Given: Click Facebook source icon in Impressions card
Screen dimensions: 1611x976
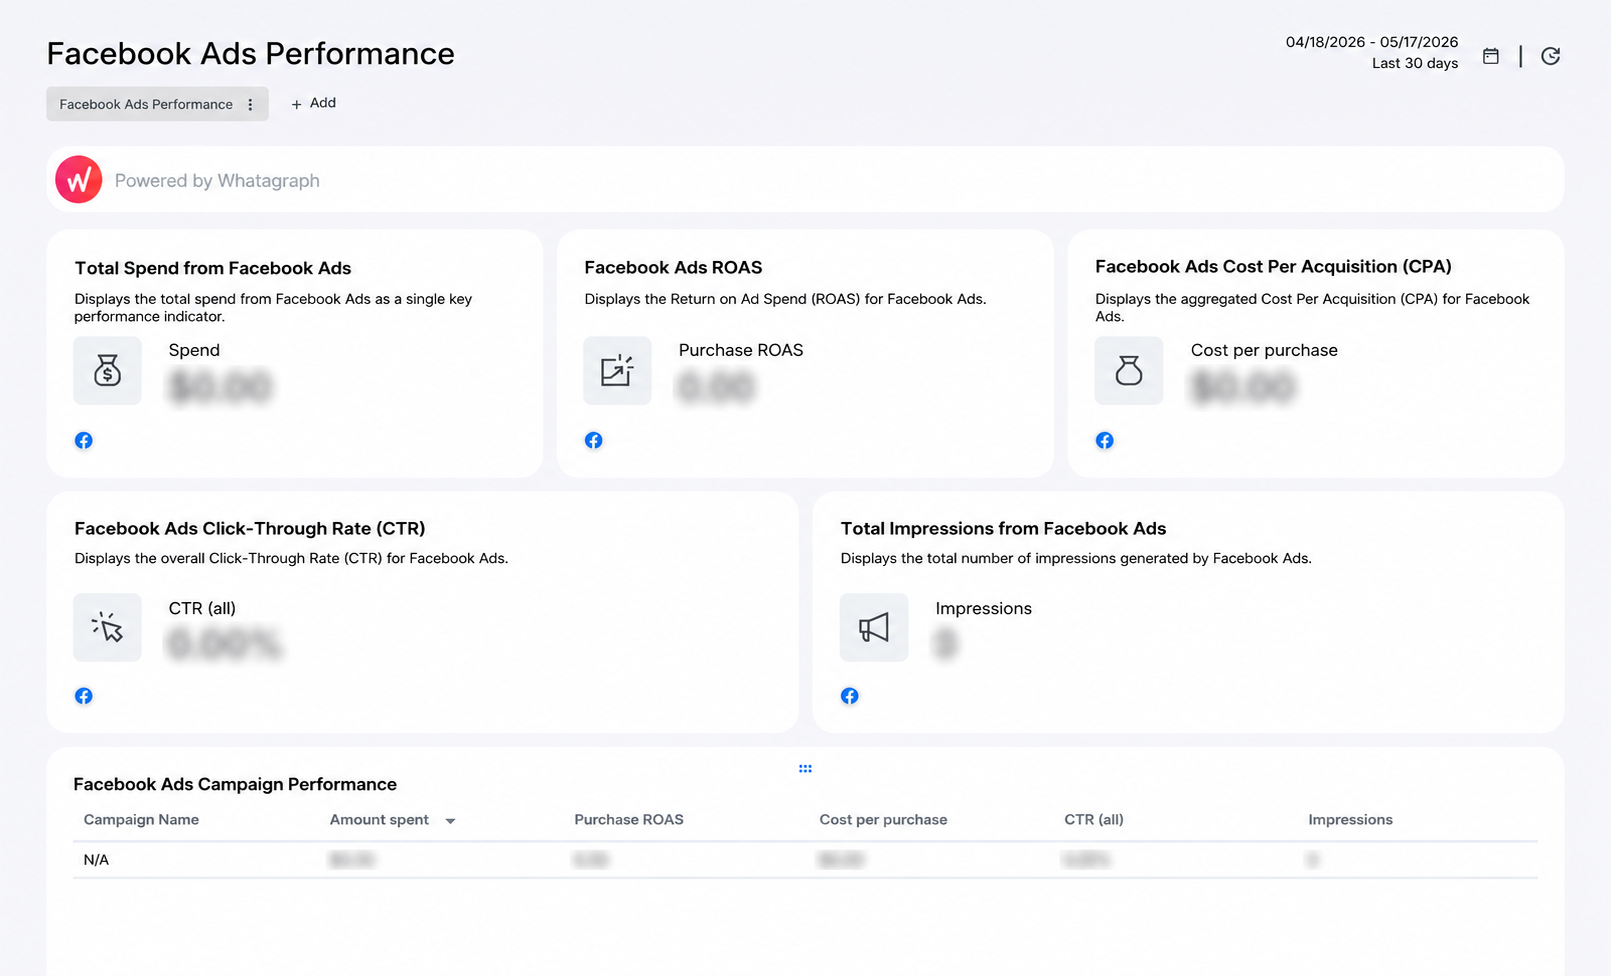Looking at the screenshot, I should pos(850,696).
